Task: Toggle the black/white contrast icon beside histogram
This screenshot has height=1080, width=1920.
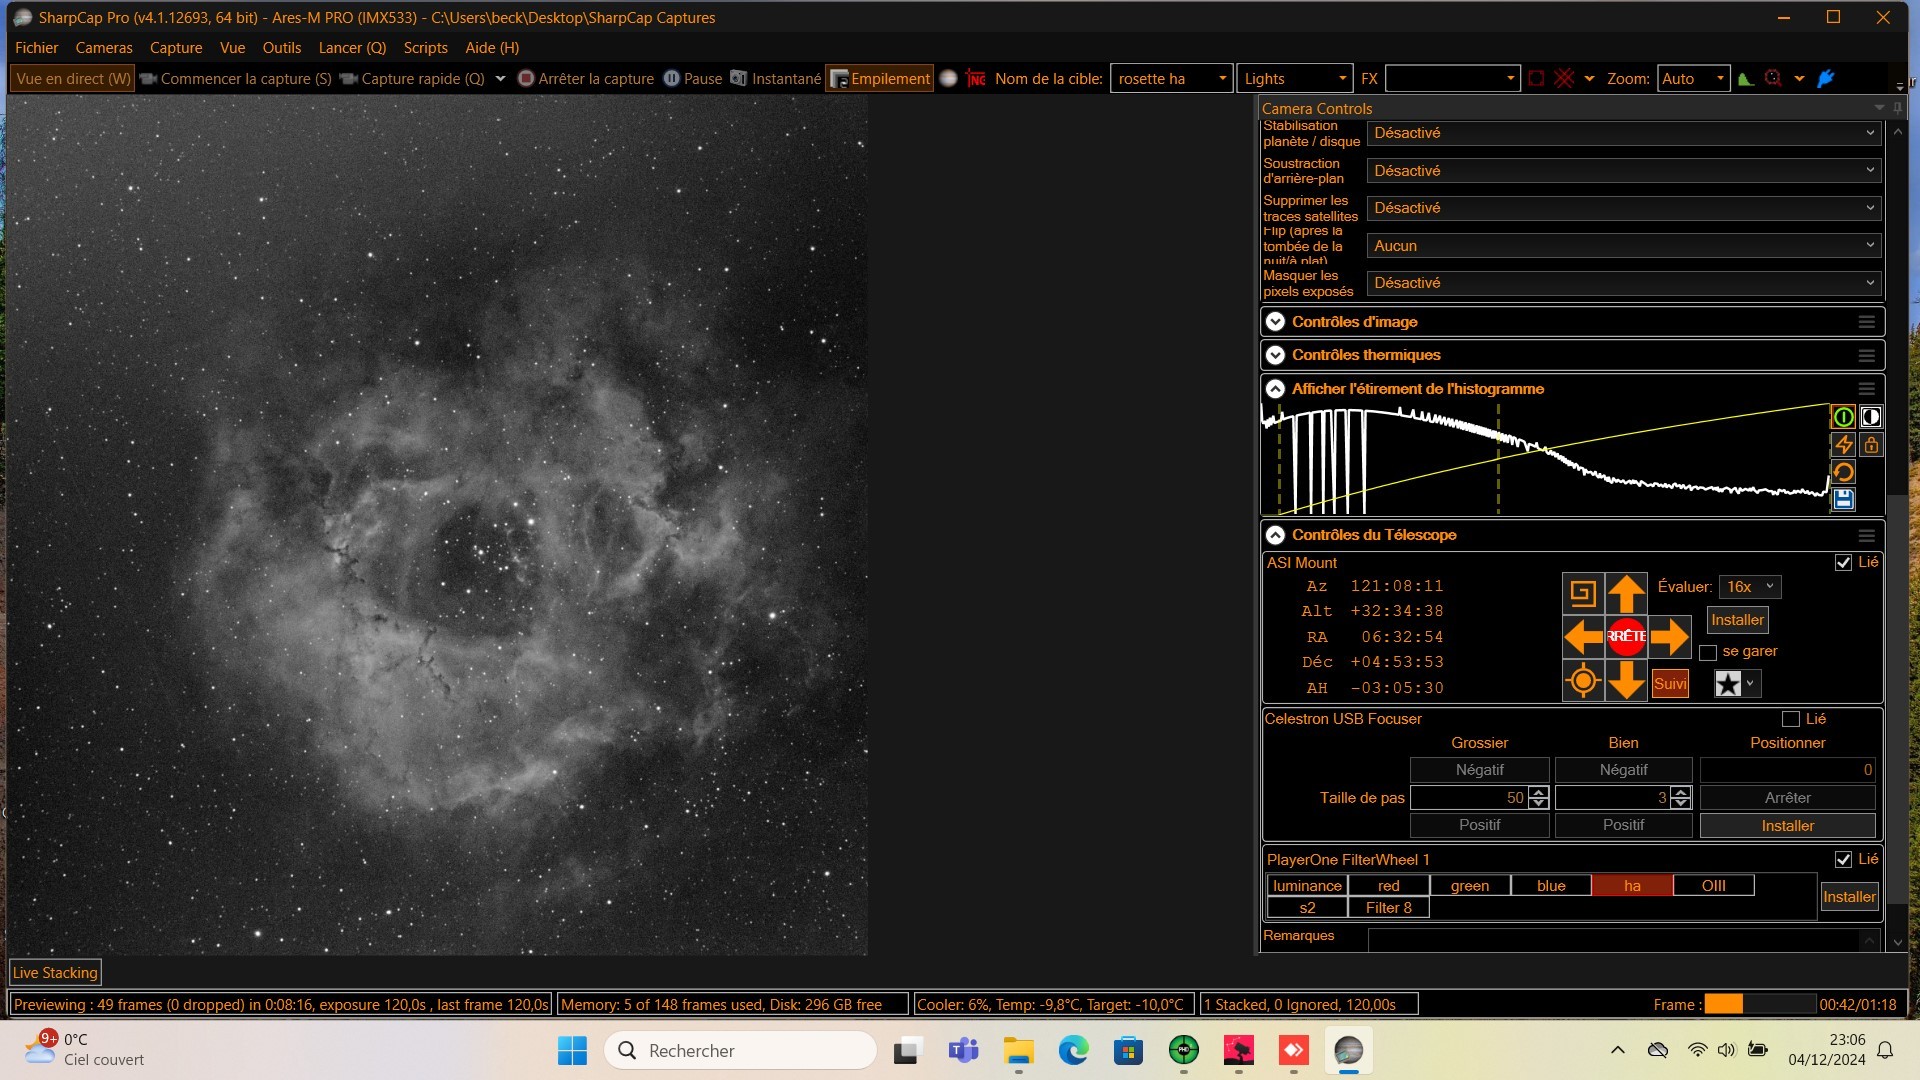Action: [1871, 417]
